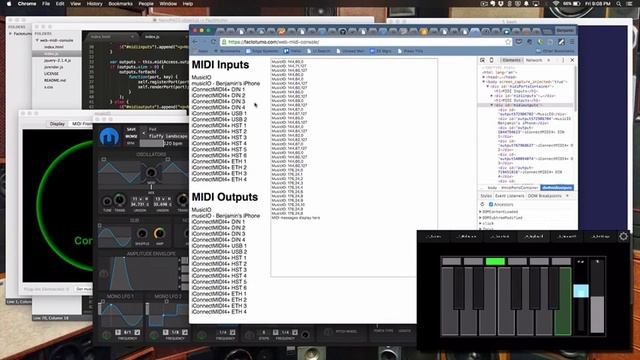This screenshot has height=360, width=640.
Task: Expand the head element in DOM tree
Action: tap(484, 77)
